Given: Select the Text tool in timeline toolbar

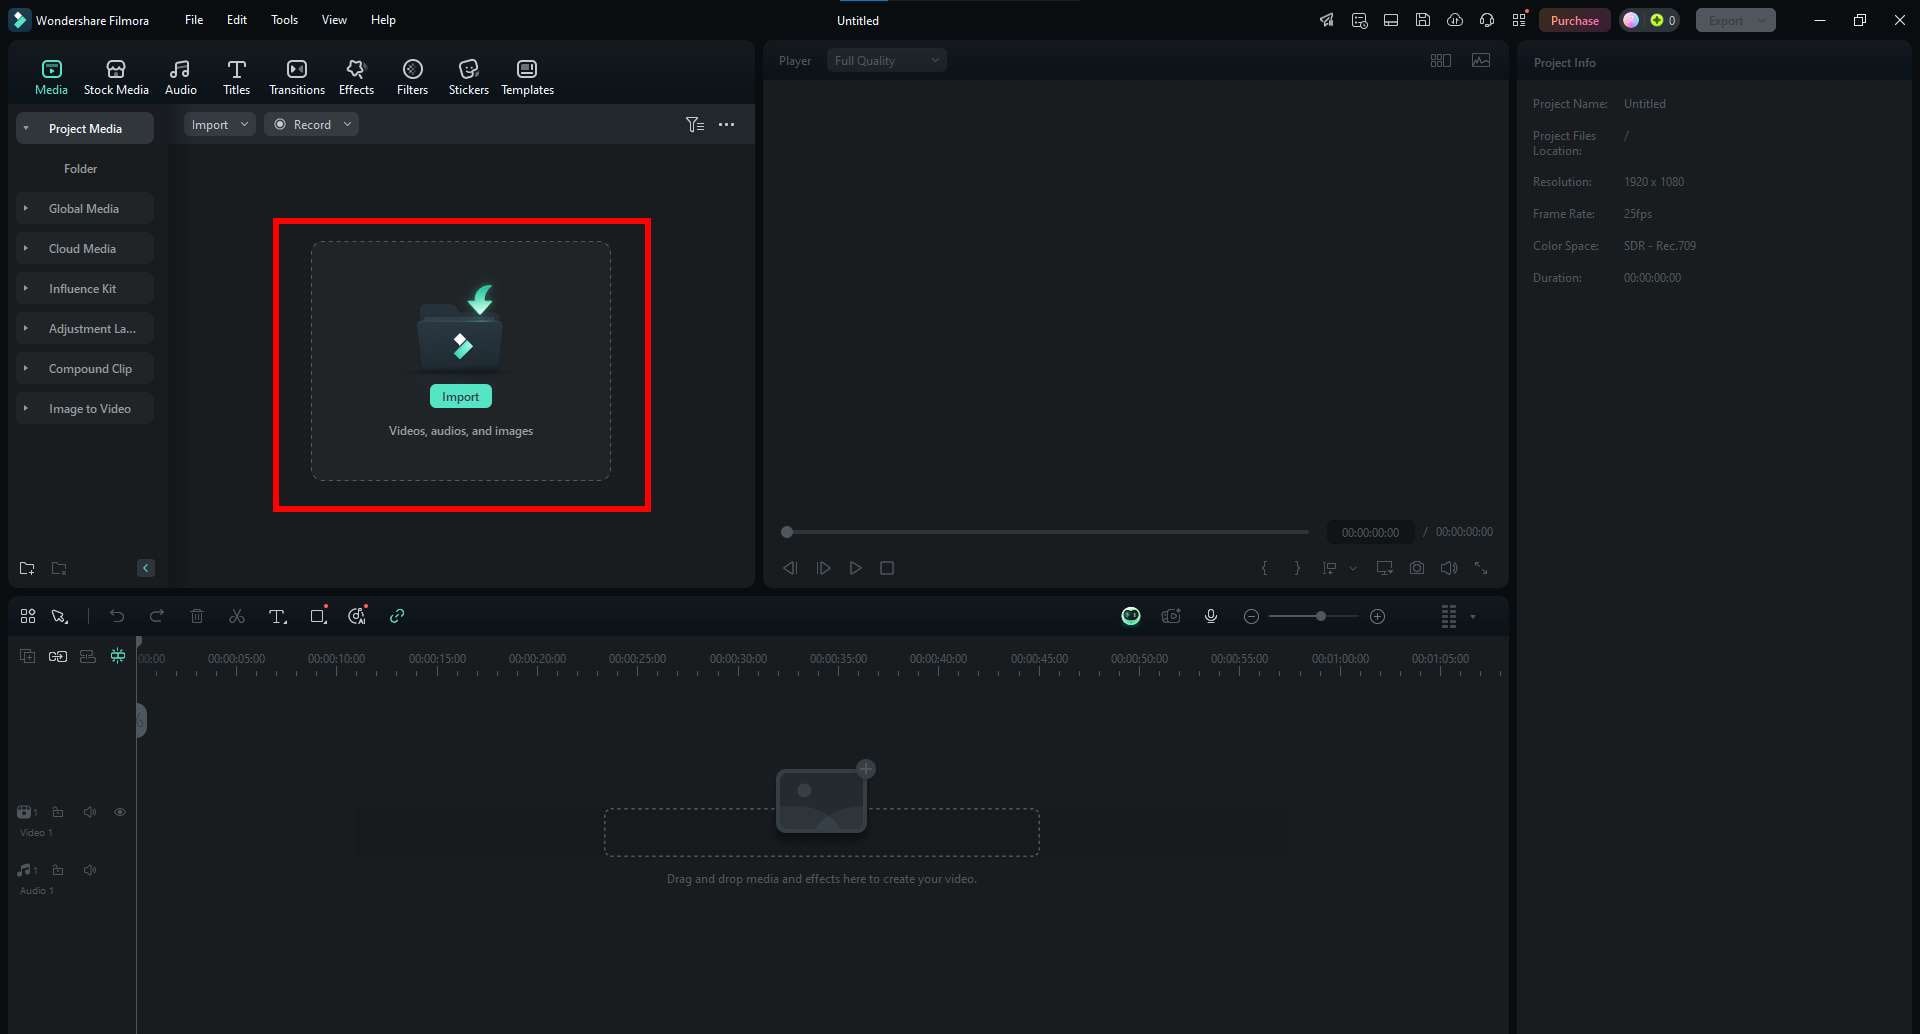Looking at the screenshot, I should pos(278,617).
